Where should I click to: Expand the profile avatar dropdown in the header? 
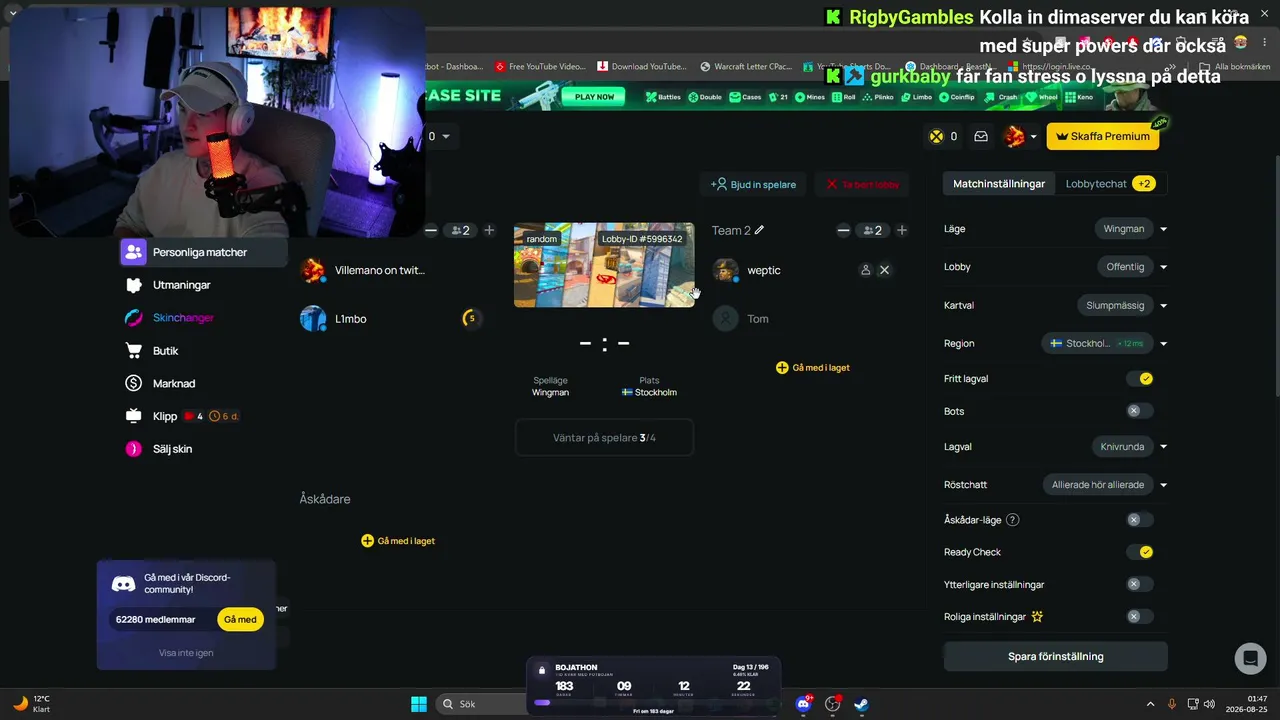click(x=1021, y=137)
